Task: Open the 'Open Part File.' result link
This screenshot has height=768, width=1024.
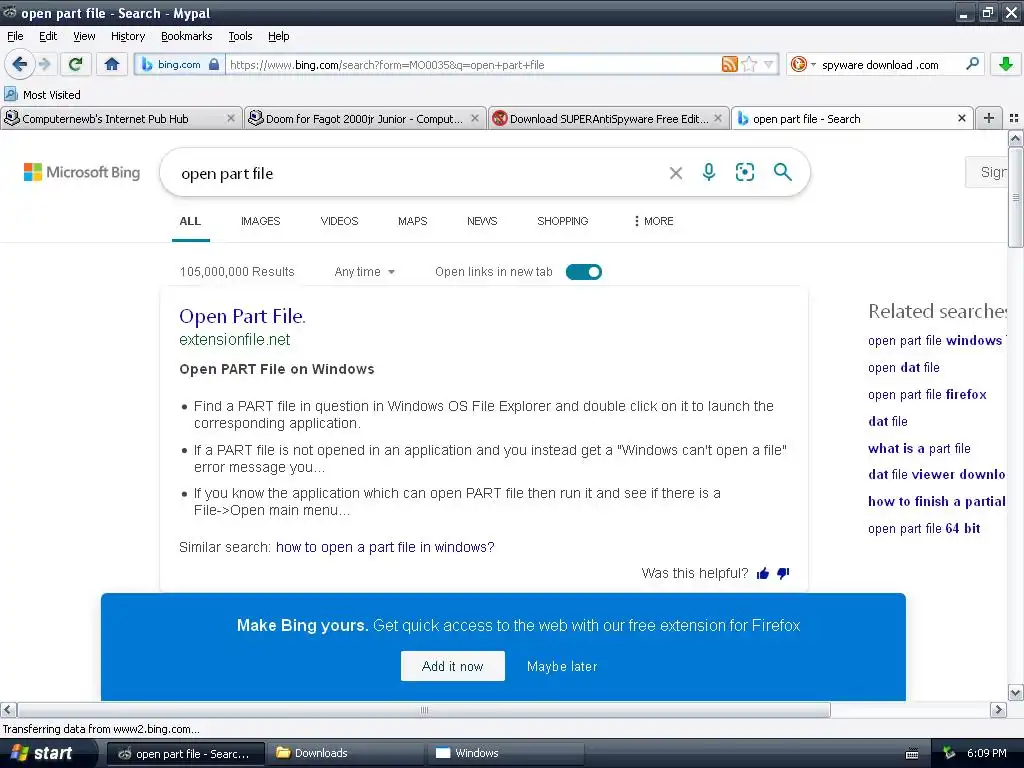Action: click(242, 316)
